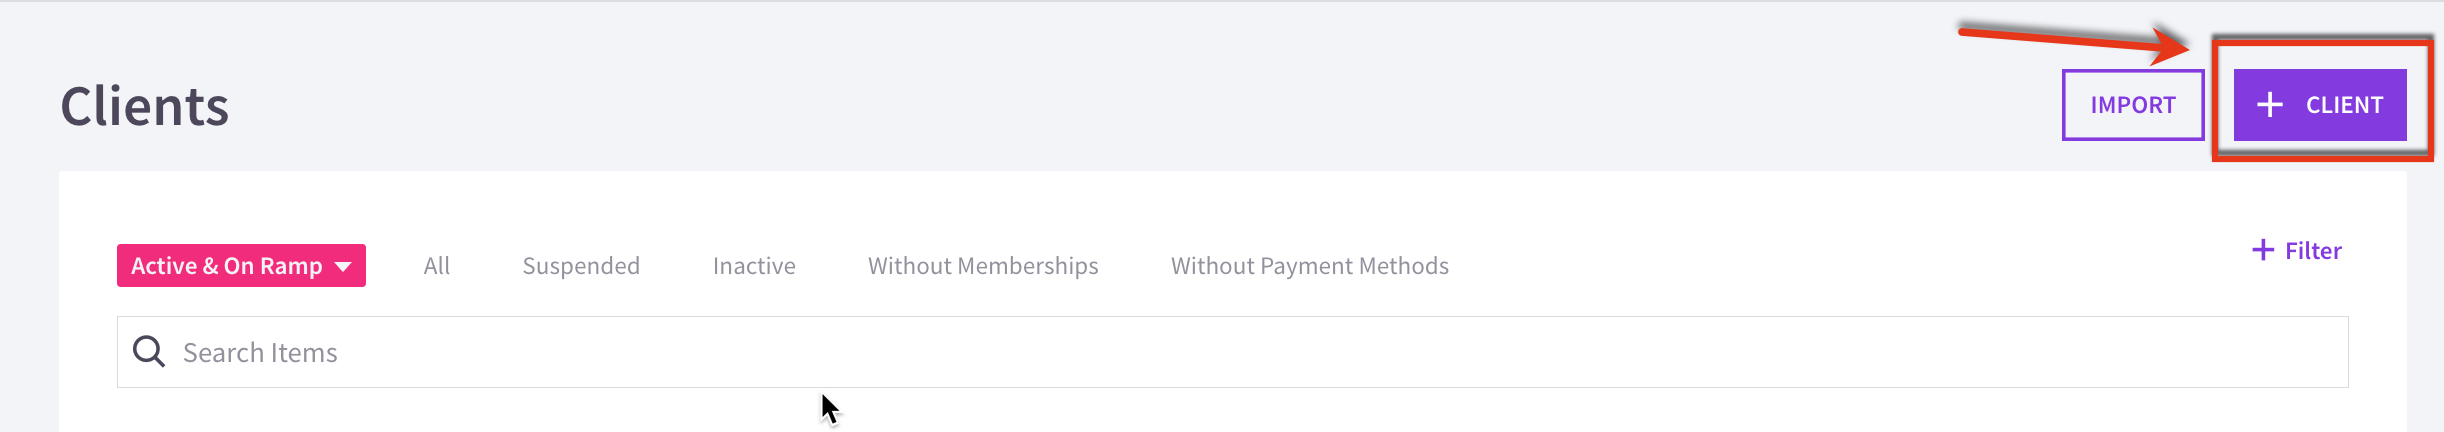Switch to the All clients tab
Screen dimensions: 2444x432
(x=436, y=266)
